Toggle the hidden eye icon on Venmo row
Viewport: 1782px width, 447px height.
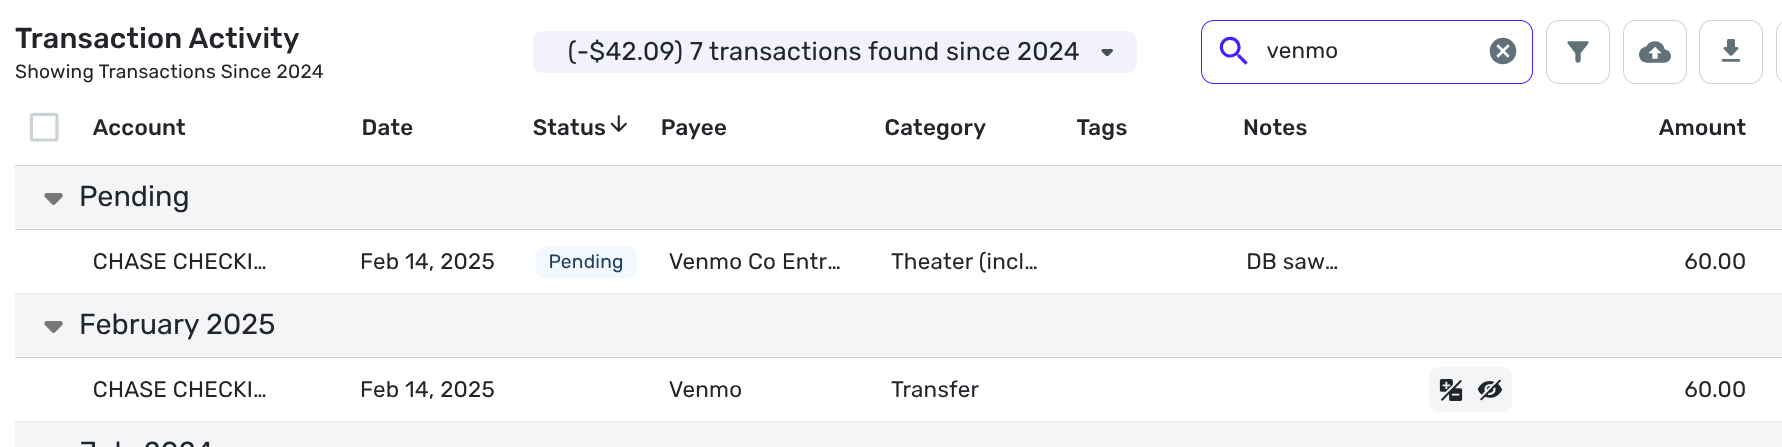[x=1490, y=390]
